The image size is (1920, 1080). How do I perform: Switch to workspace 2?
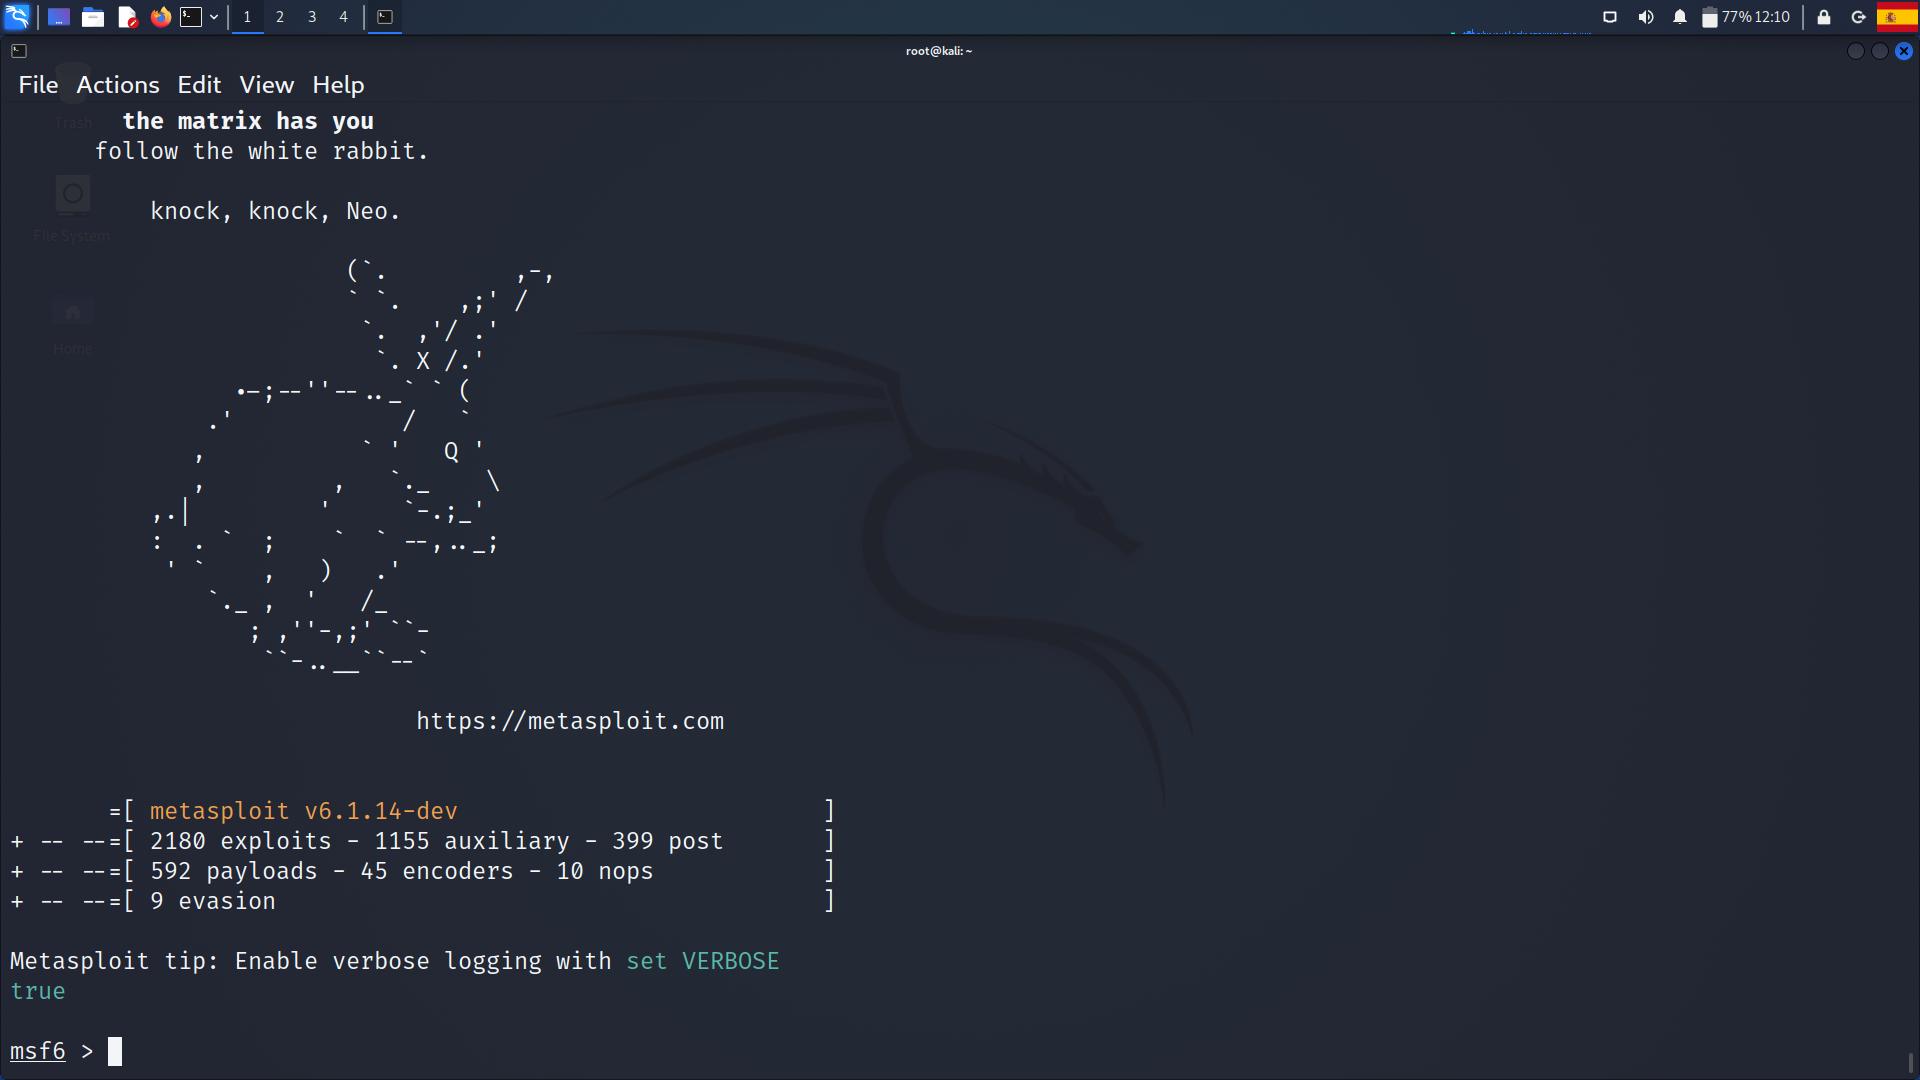click(x=280, y=17)
